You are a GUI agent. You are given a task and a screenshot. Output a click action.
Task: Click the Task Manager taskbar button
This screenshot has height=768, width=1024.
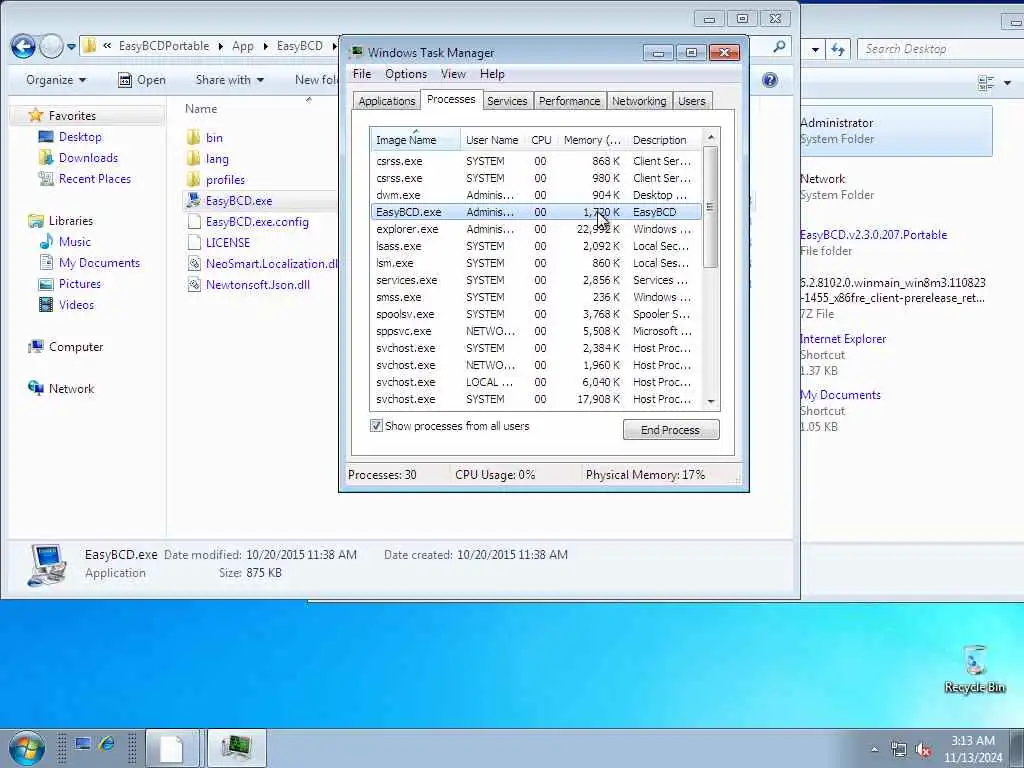pyautogui.click(x=236, y=748)
